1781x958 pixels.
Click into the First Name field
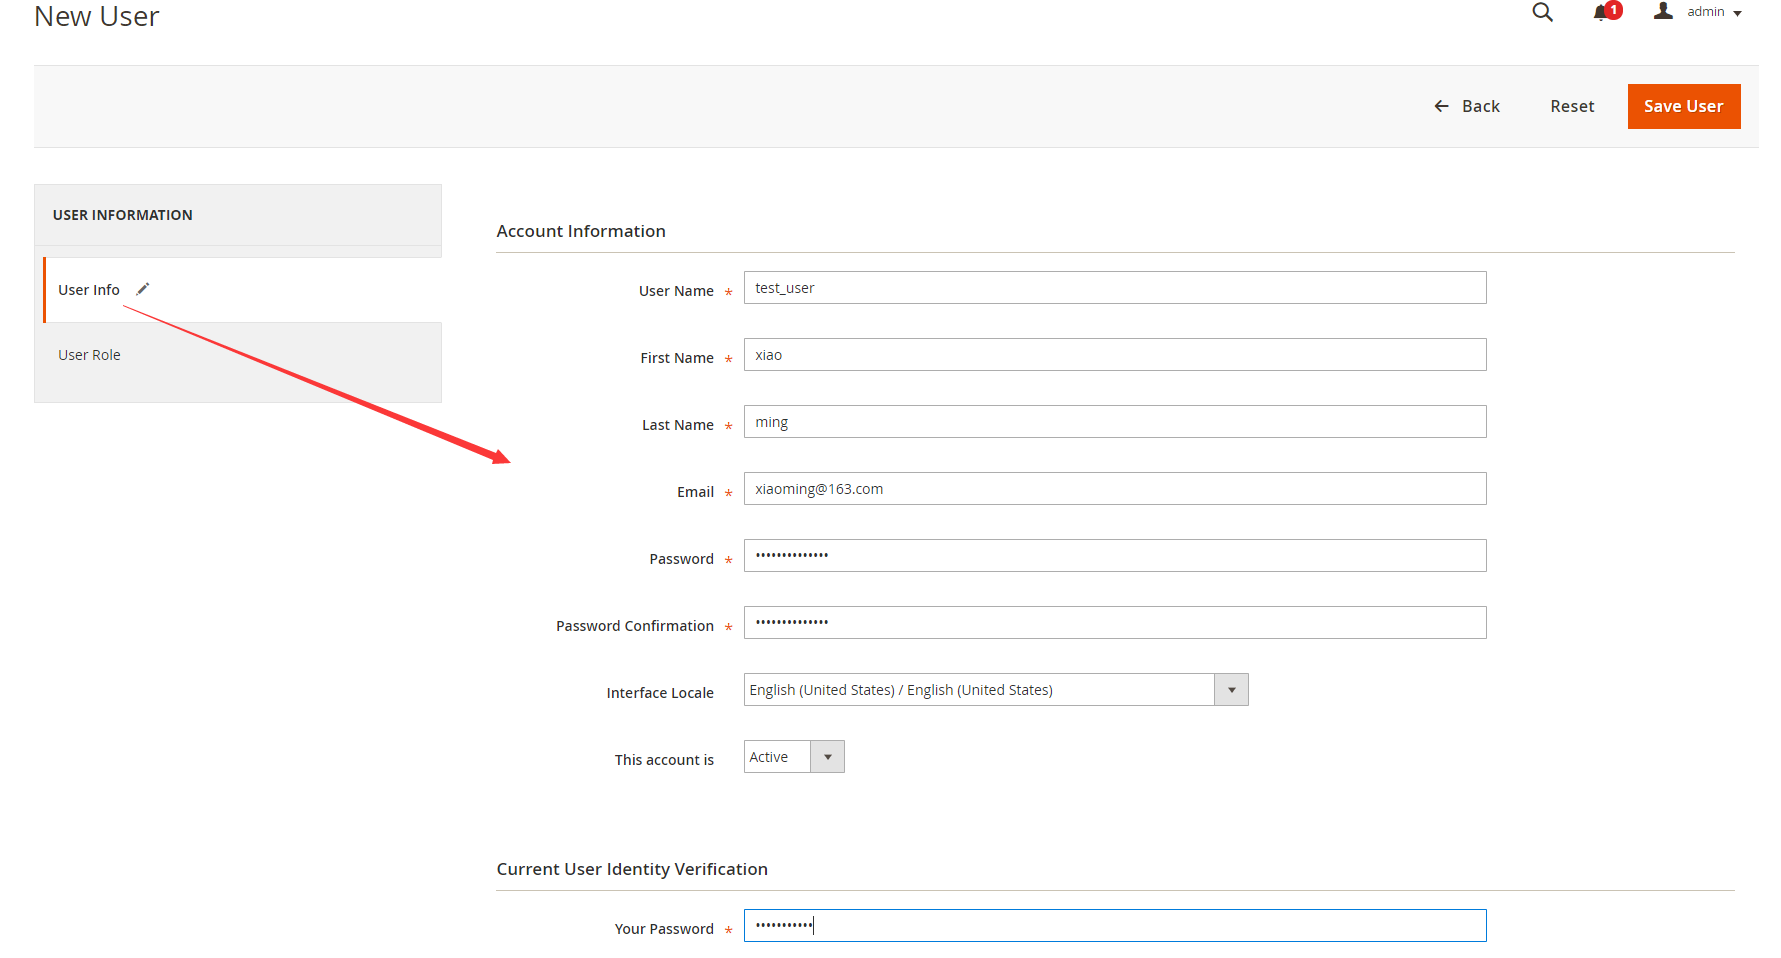1114,355
